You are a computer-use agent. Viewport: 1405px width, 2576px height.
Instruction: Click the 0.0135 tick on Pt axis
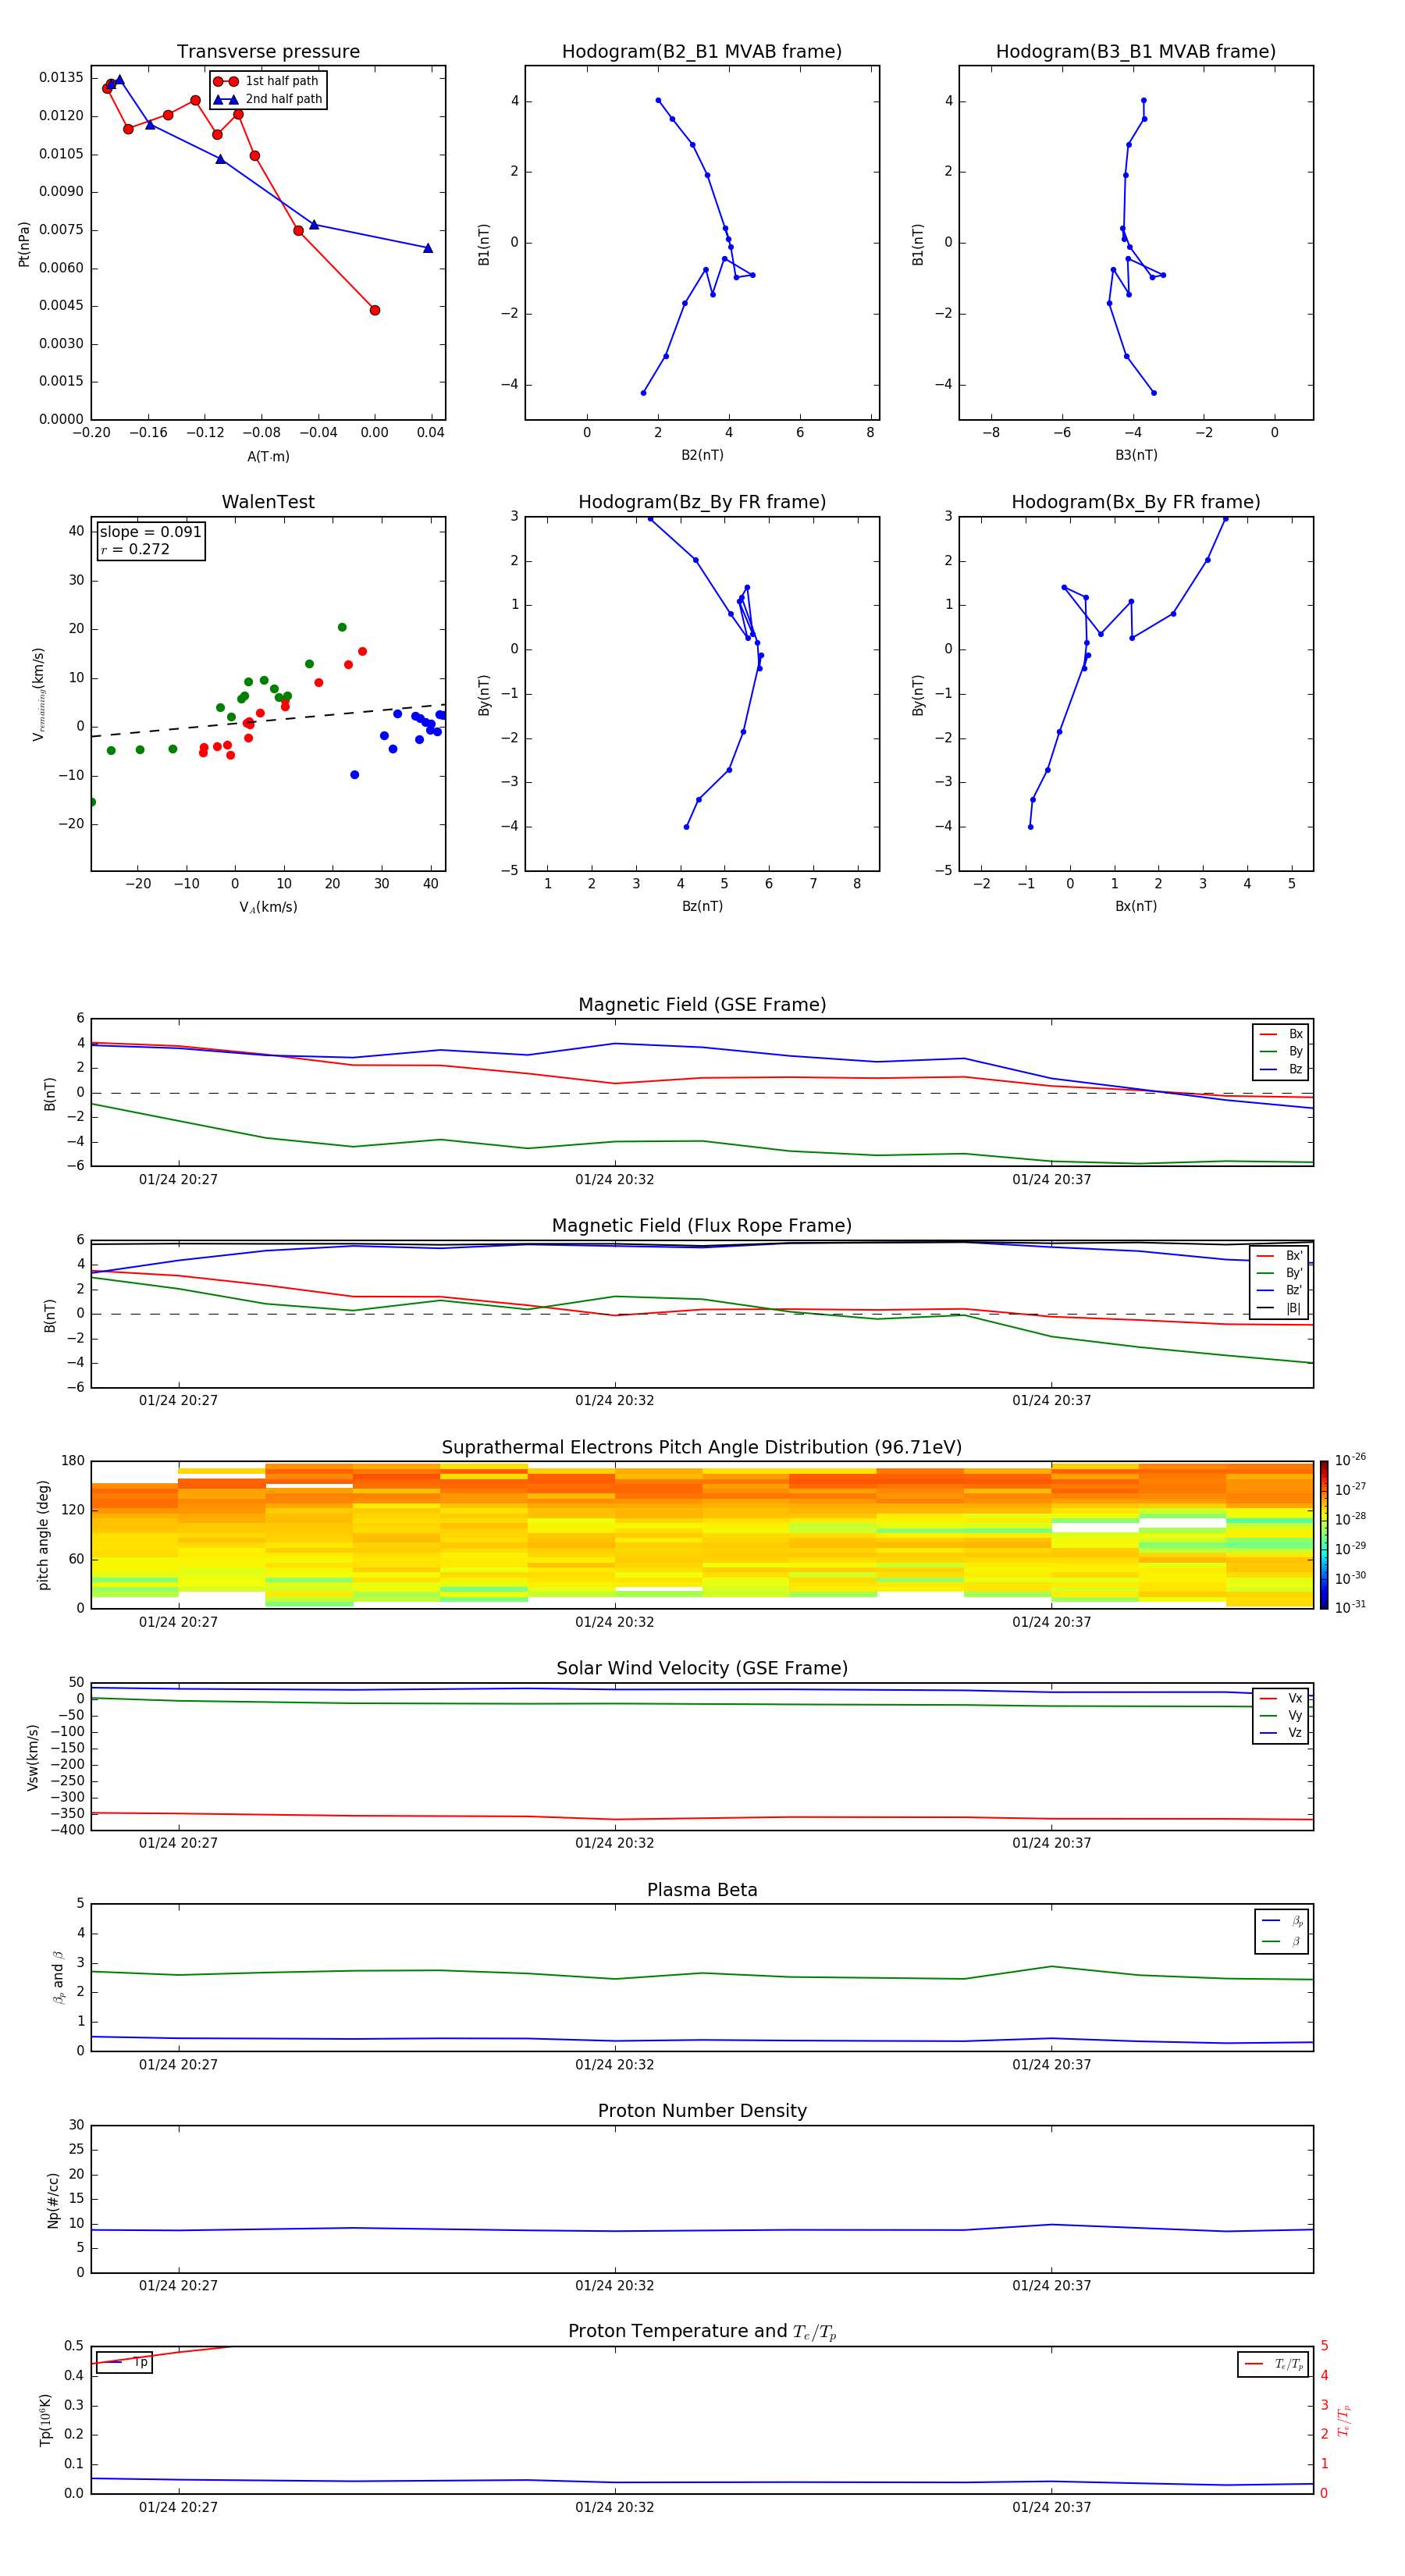[61, 78]
